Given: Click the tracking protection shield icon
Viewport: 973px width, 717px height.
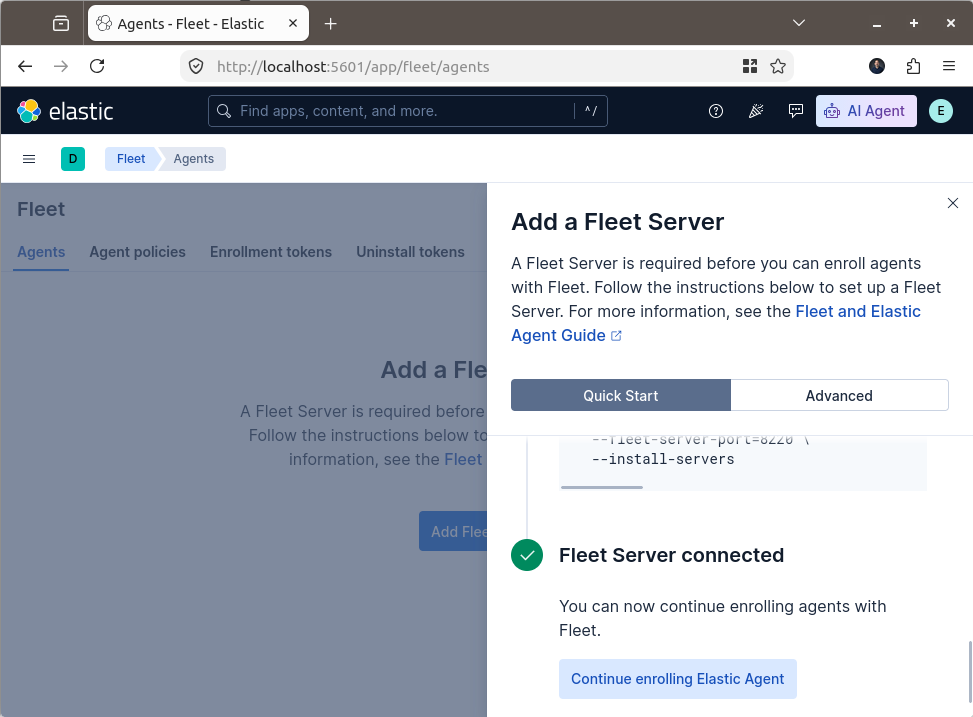Looking at the screenshot, I should click(x=196, y=66).
